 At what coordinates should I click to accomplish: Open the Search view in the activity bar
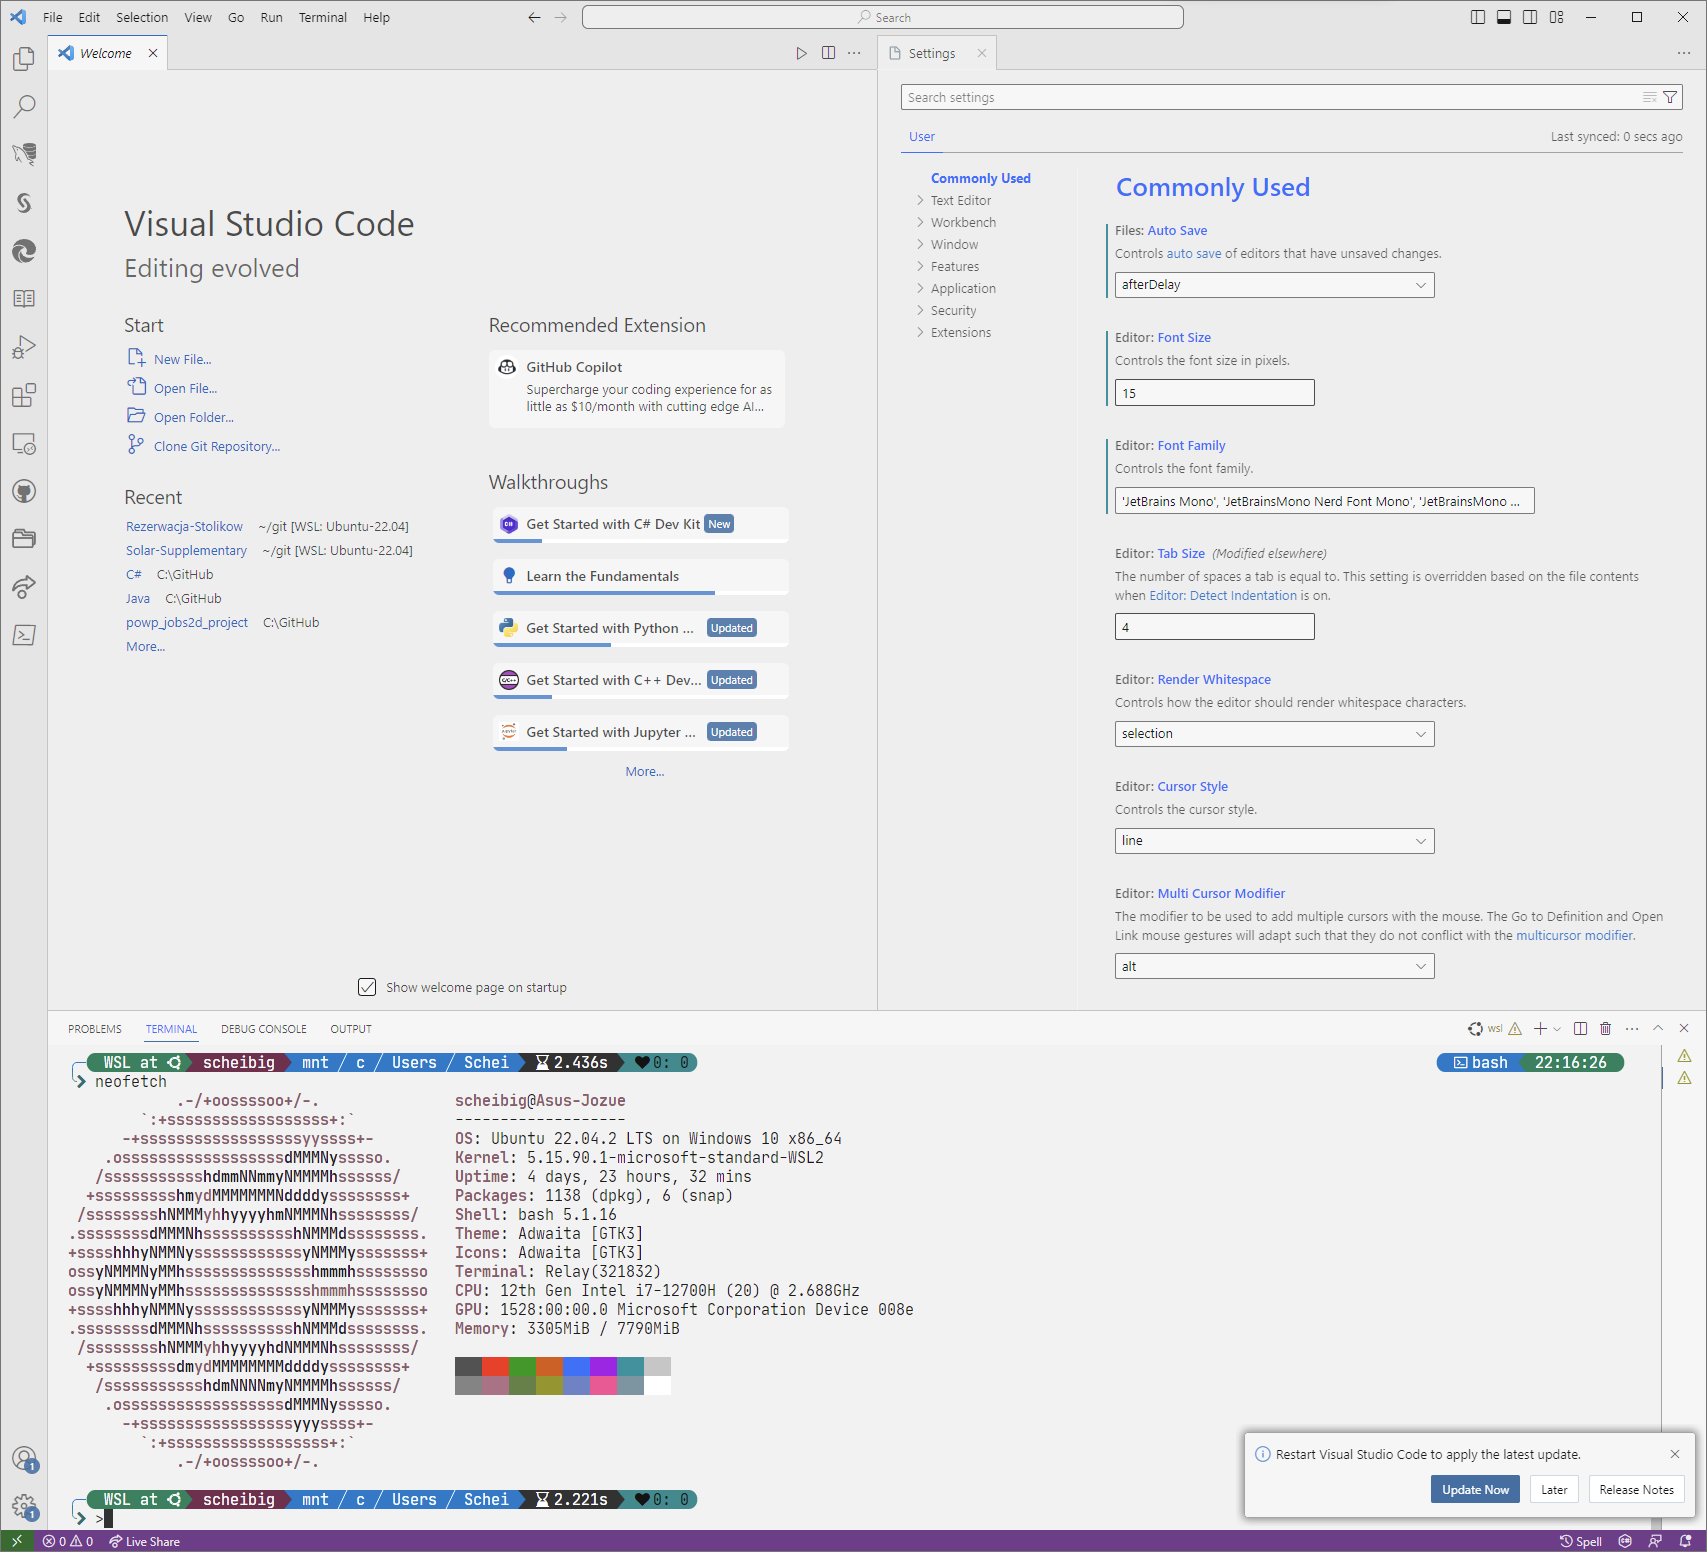coord(24,106)
